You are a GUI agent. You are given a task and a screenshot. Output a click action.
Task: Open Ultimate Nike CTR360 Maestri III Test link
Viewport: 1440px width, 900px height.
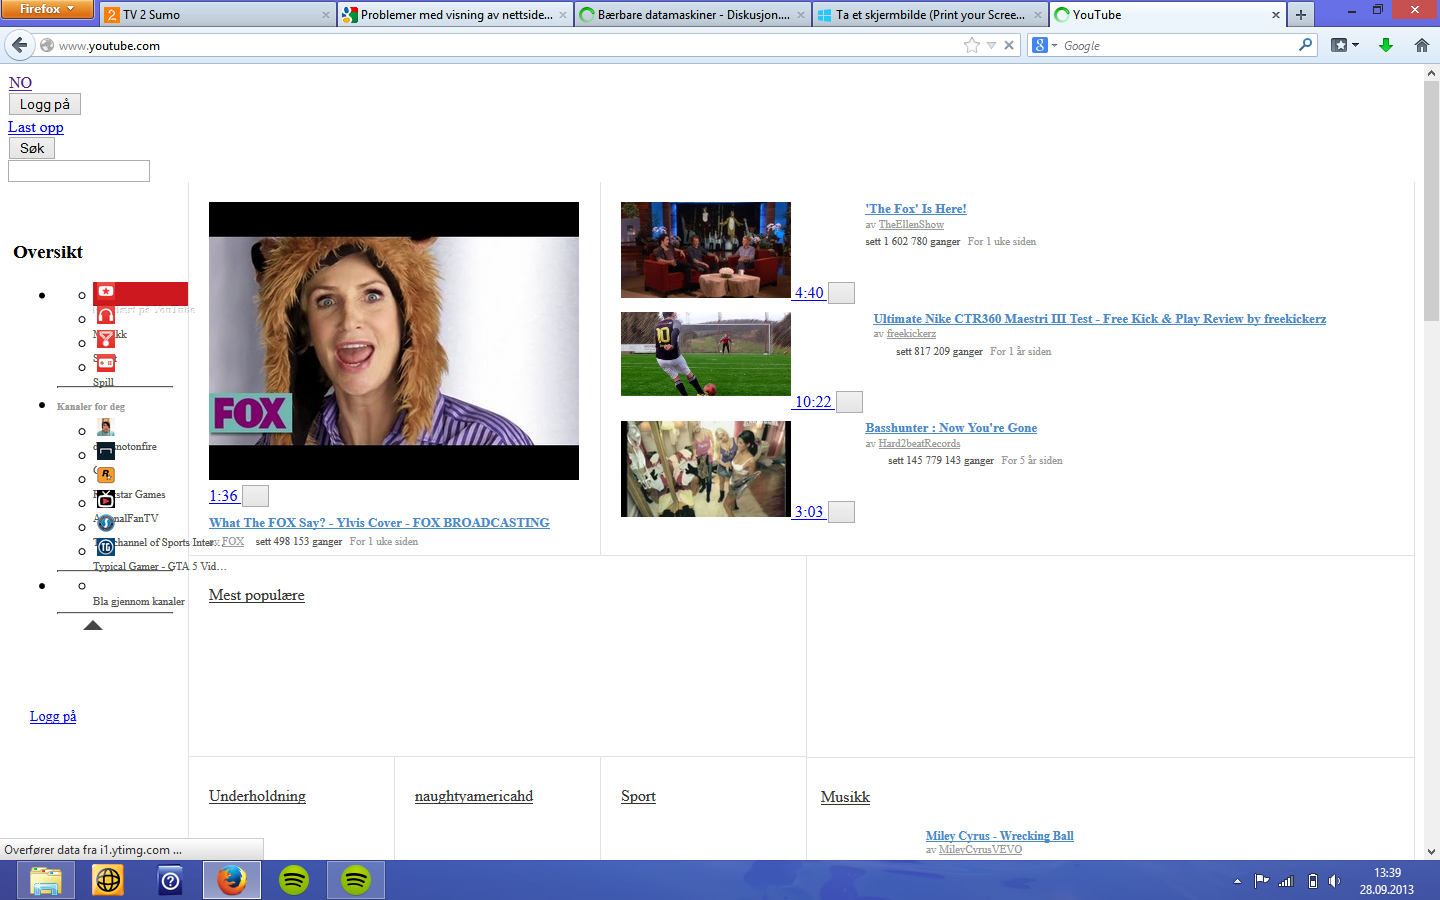coord(1100,319)
